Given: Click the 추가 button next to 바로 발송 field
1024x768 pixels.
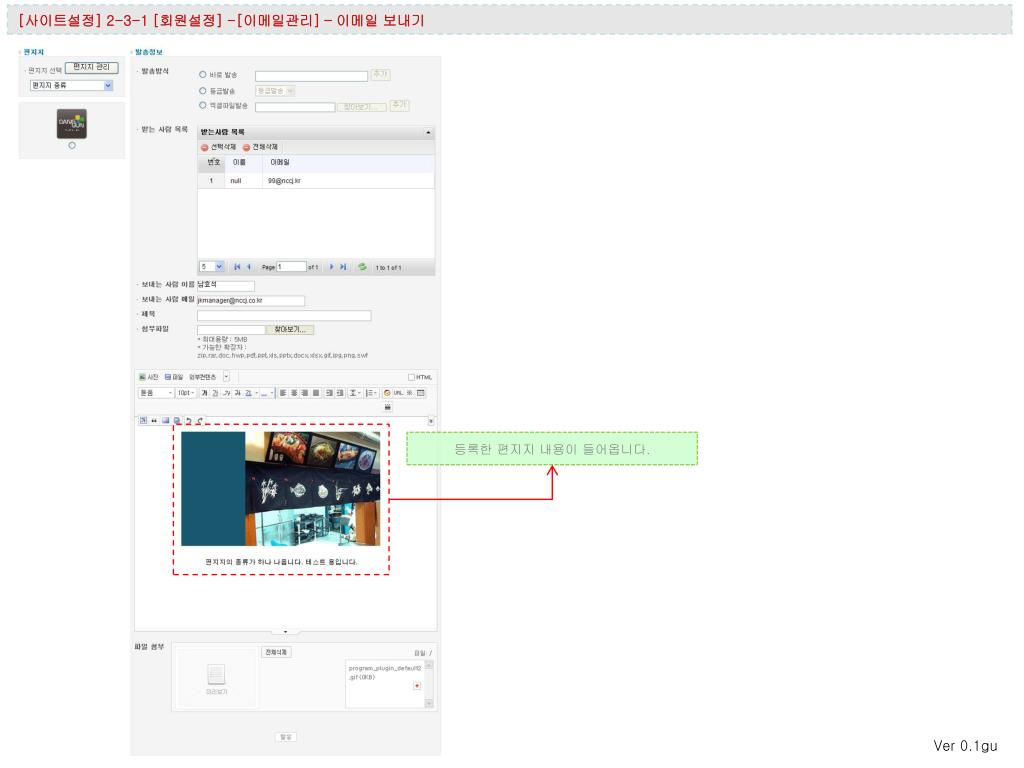Looking at the screenshot, I should 380,74.
